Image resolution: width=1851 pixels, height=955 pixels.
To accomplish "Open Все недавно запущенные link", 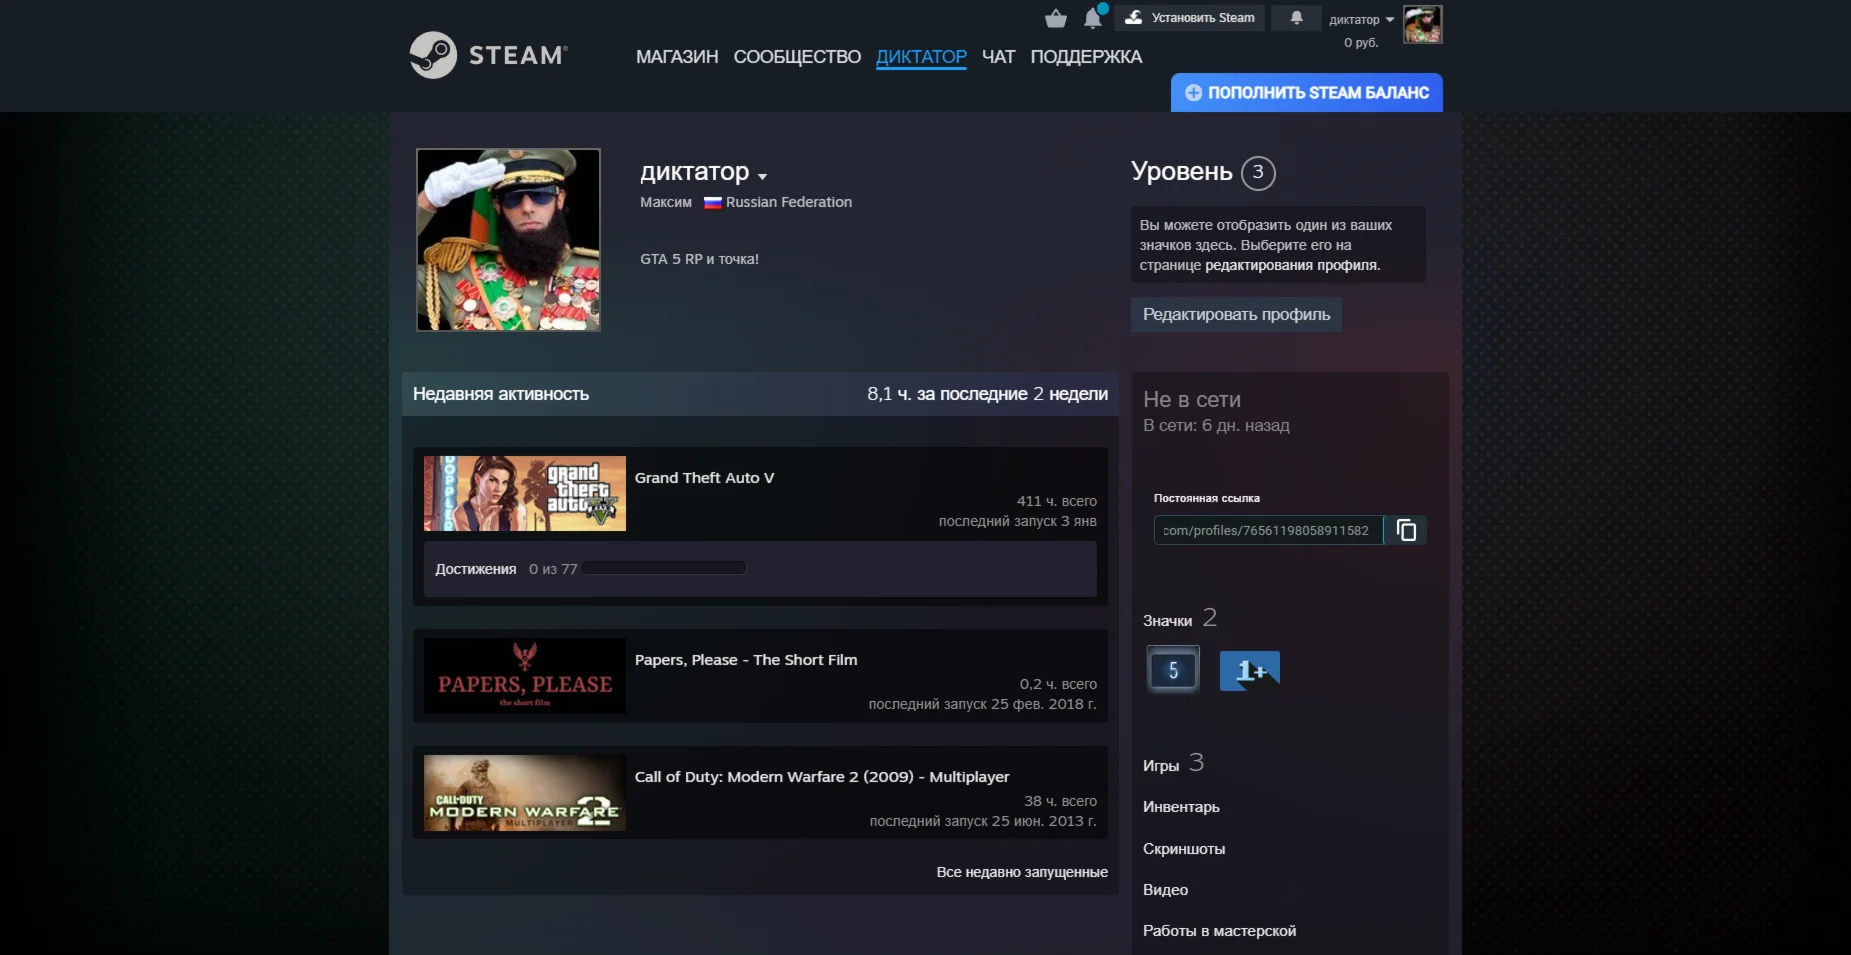I will 1021,872.
